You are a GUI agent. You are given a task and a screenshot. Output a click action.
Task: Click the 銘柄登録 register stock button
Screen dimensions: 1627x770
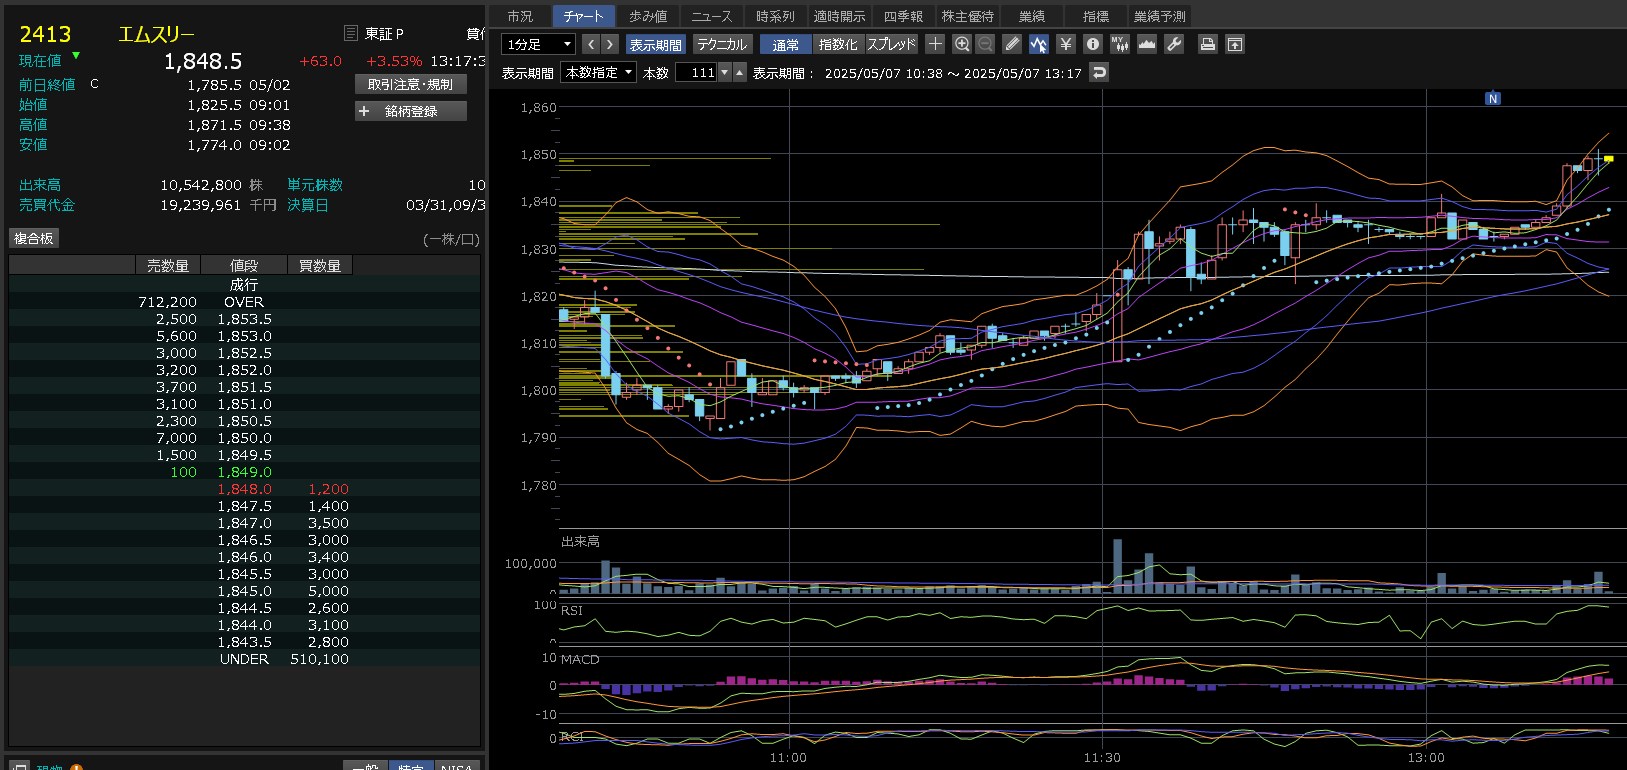click(411, 111)
